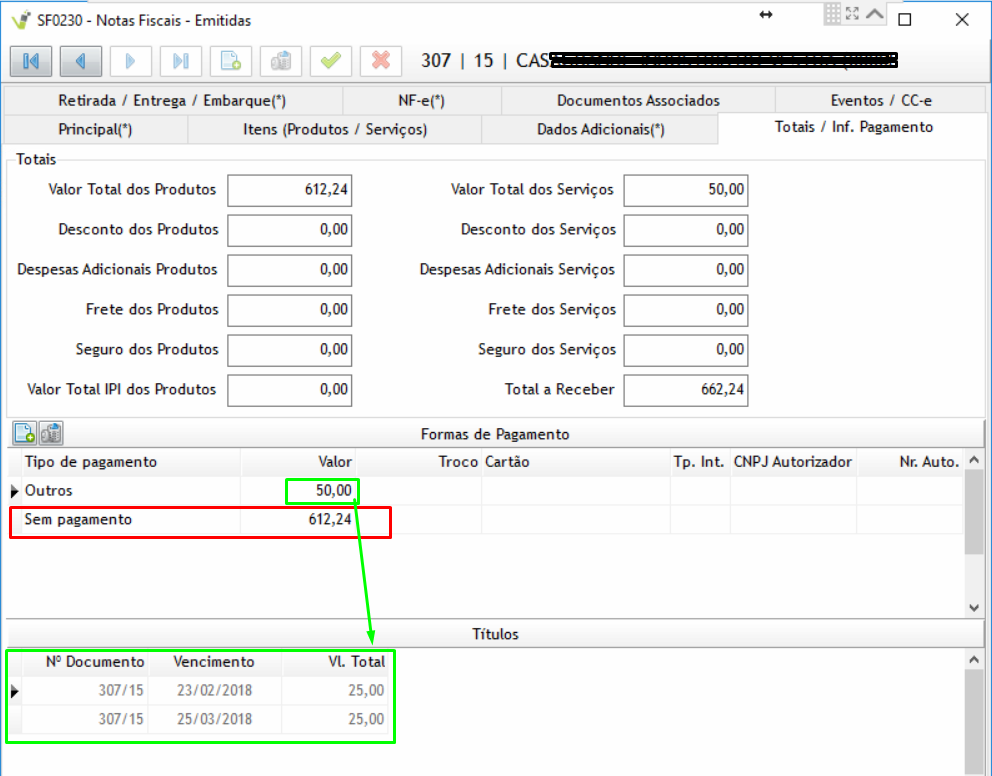Go to the next record
This screenshot has width=992, height=776.
coord(131,61)
